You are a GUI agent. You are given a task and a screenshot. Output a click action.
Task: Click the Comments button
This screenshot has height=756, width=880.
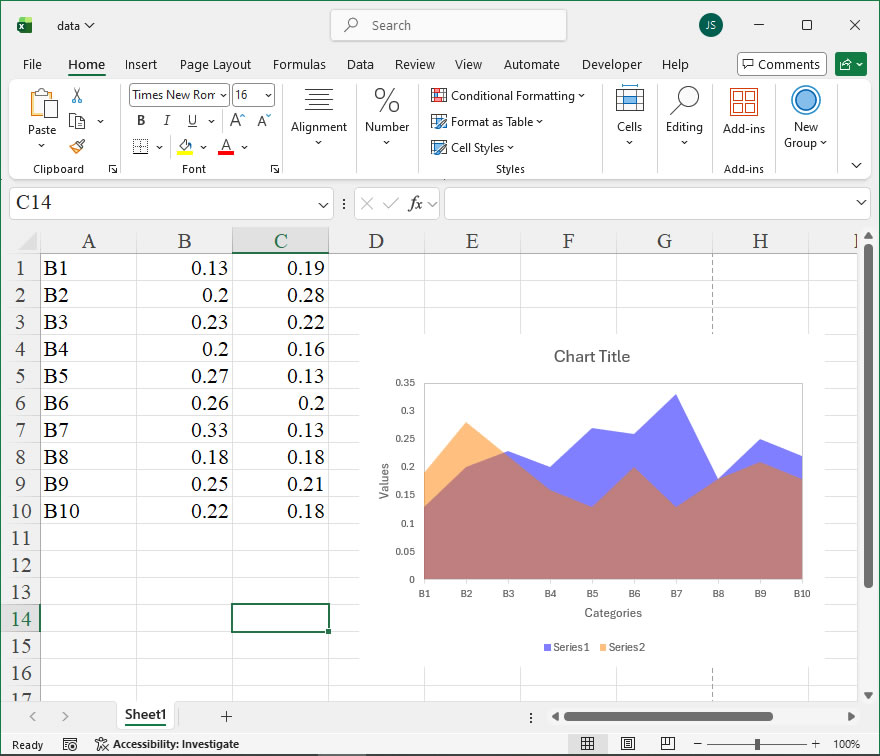[x=781, y=64]
